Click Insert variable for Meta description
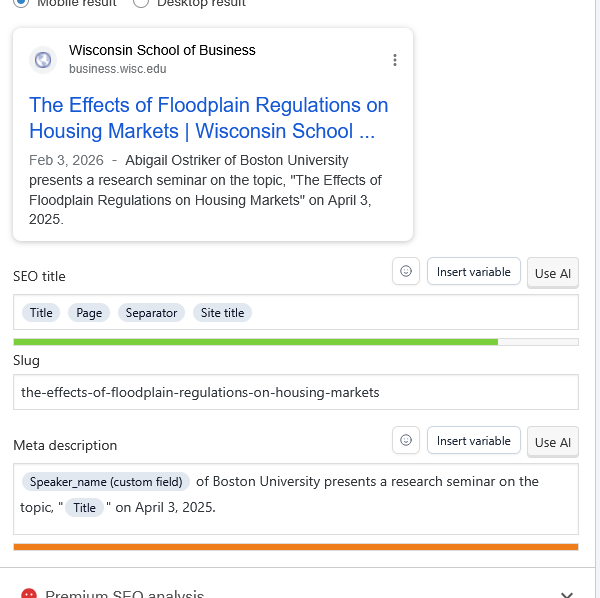The image size is (600, 598). pos(473,441)
